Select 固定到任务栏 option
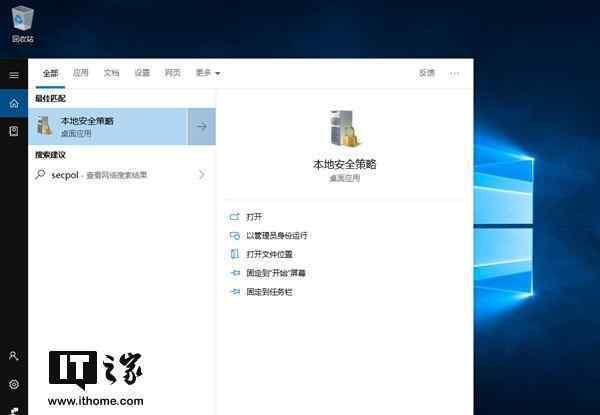The image size is (600, 415). point(269,292)
